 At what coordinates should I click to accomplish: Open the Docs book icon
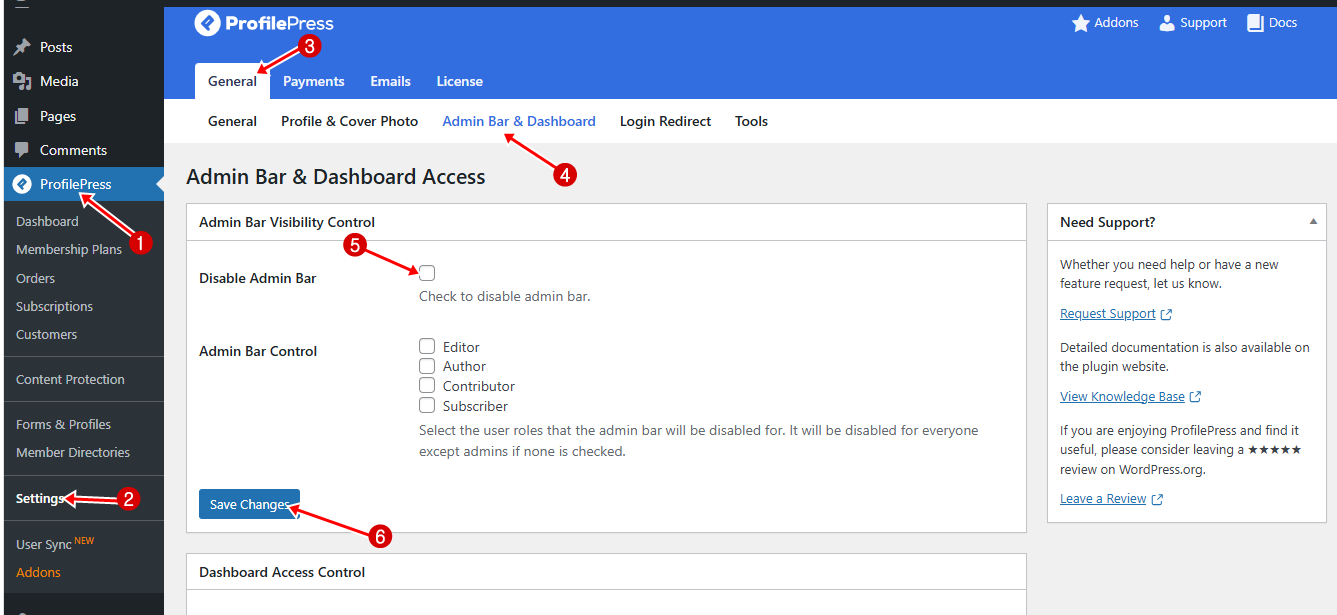pos(1255,23)
